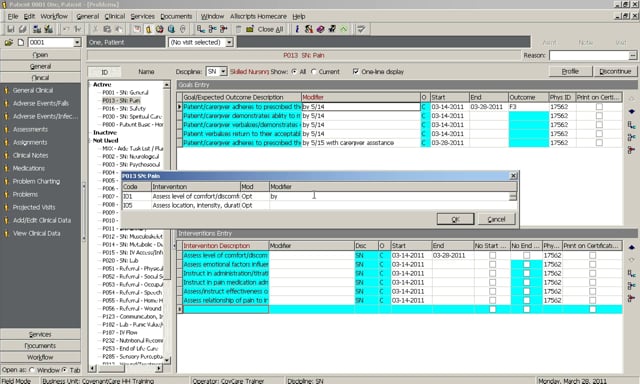Open the No visit selected dropdown
Viewport: 640px width, 384px height.
(x=229, y=42)
